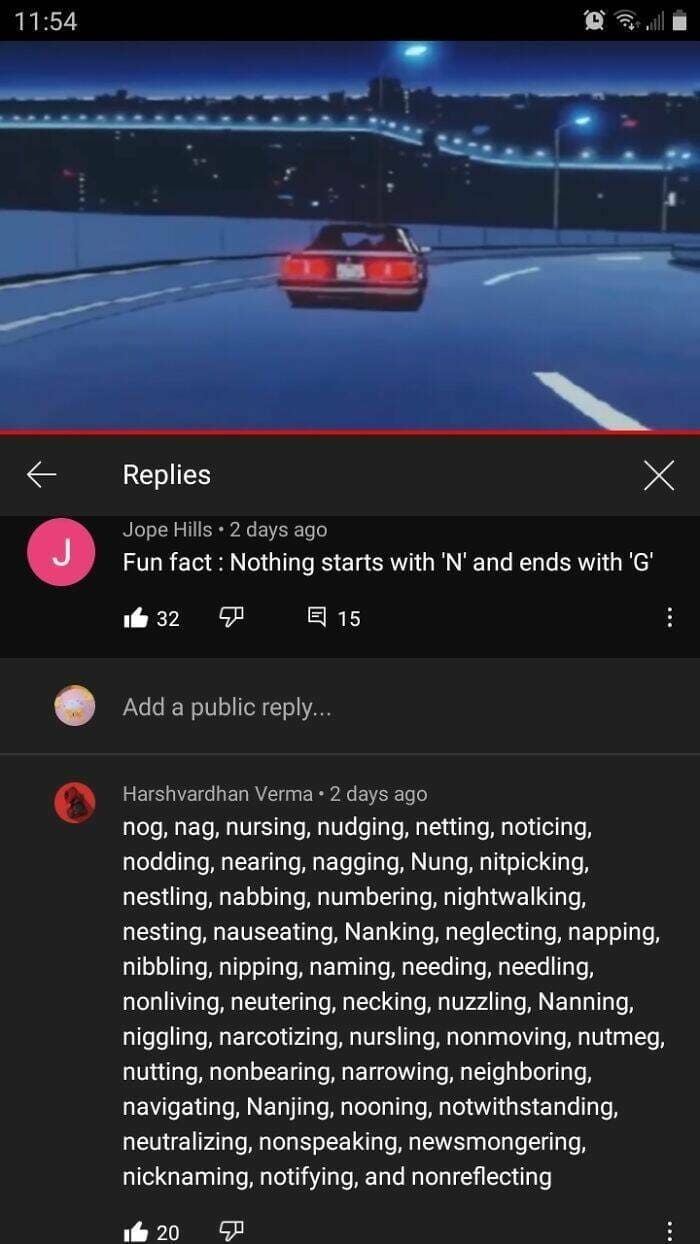Screen dimensions: 700x1244
Task: Select the Replies header title
Action: point(166,475)
